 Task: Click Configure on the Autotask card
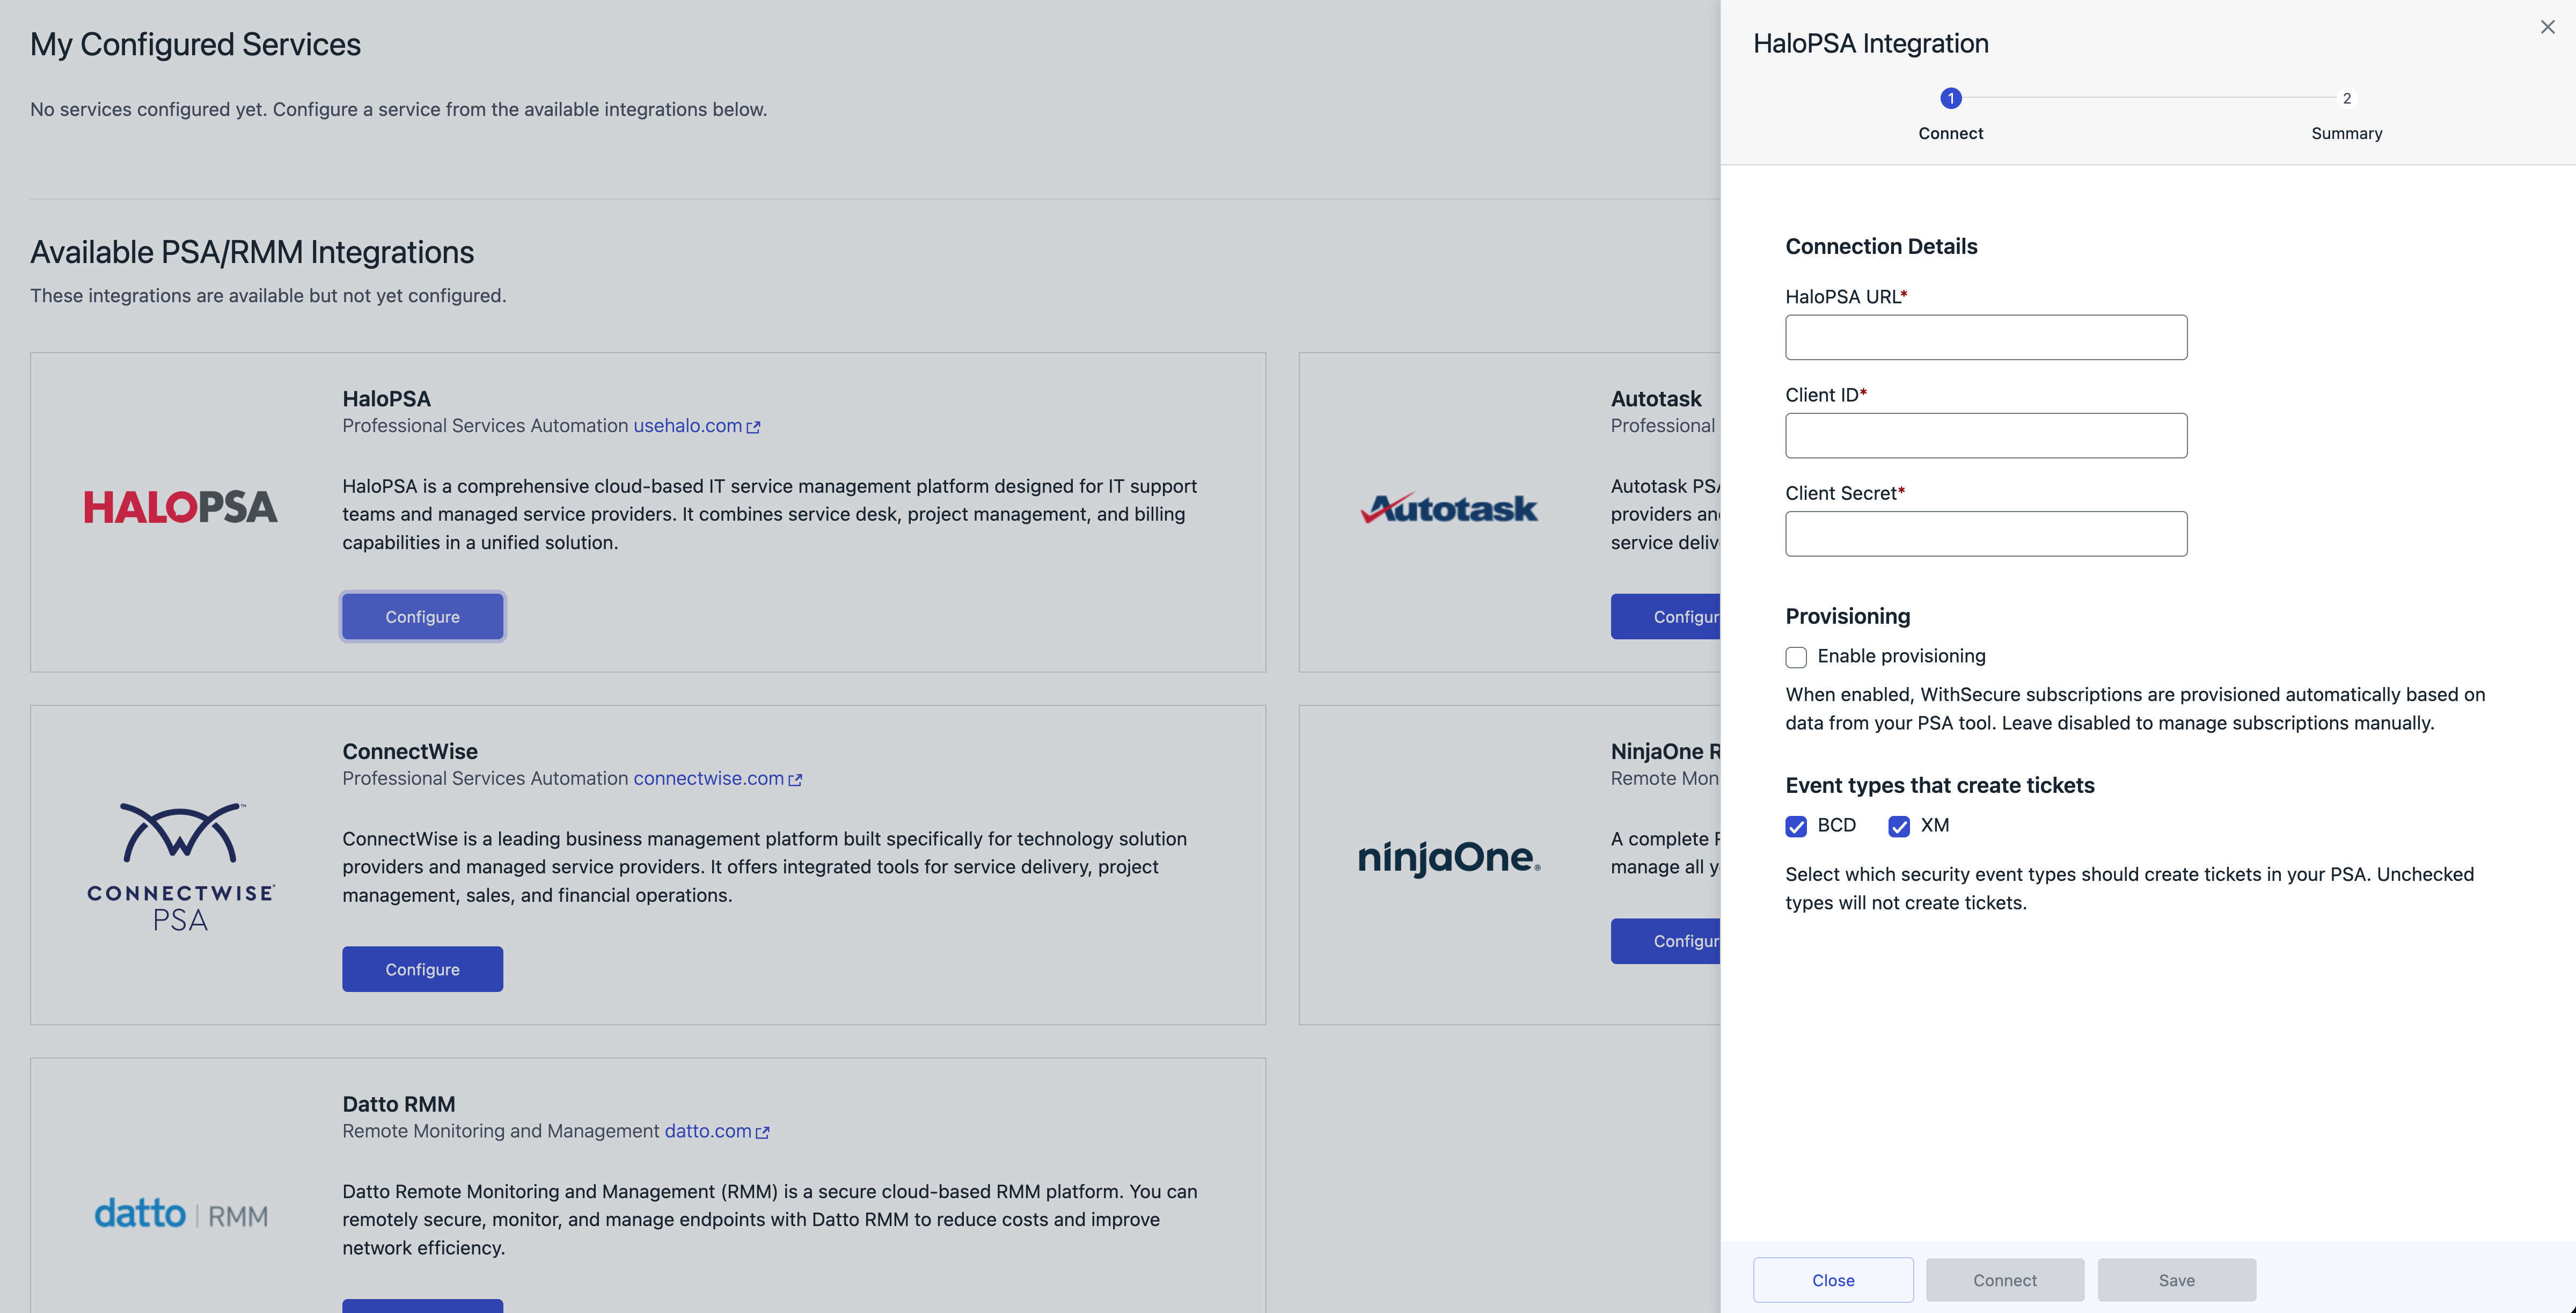(1666, 616)
